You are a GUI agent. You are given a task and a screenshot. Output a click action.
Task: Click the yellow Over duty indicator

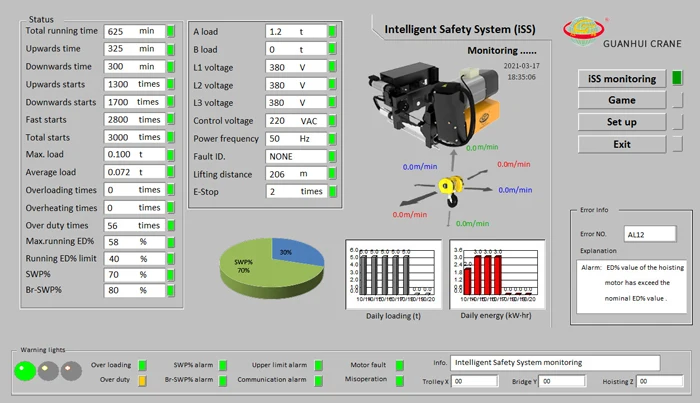point(142,381)
